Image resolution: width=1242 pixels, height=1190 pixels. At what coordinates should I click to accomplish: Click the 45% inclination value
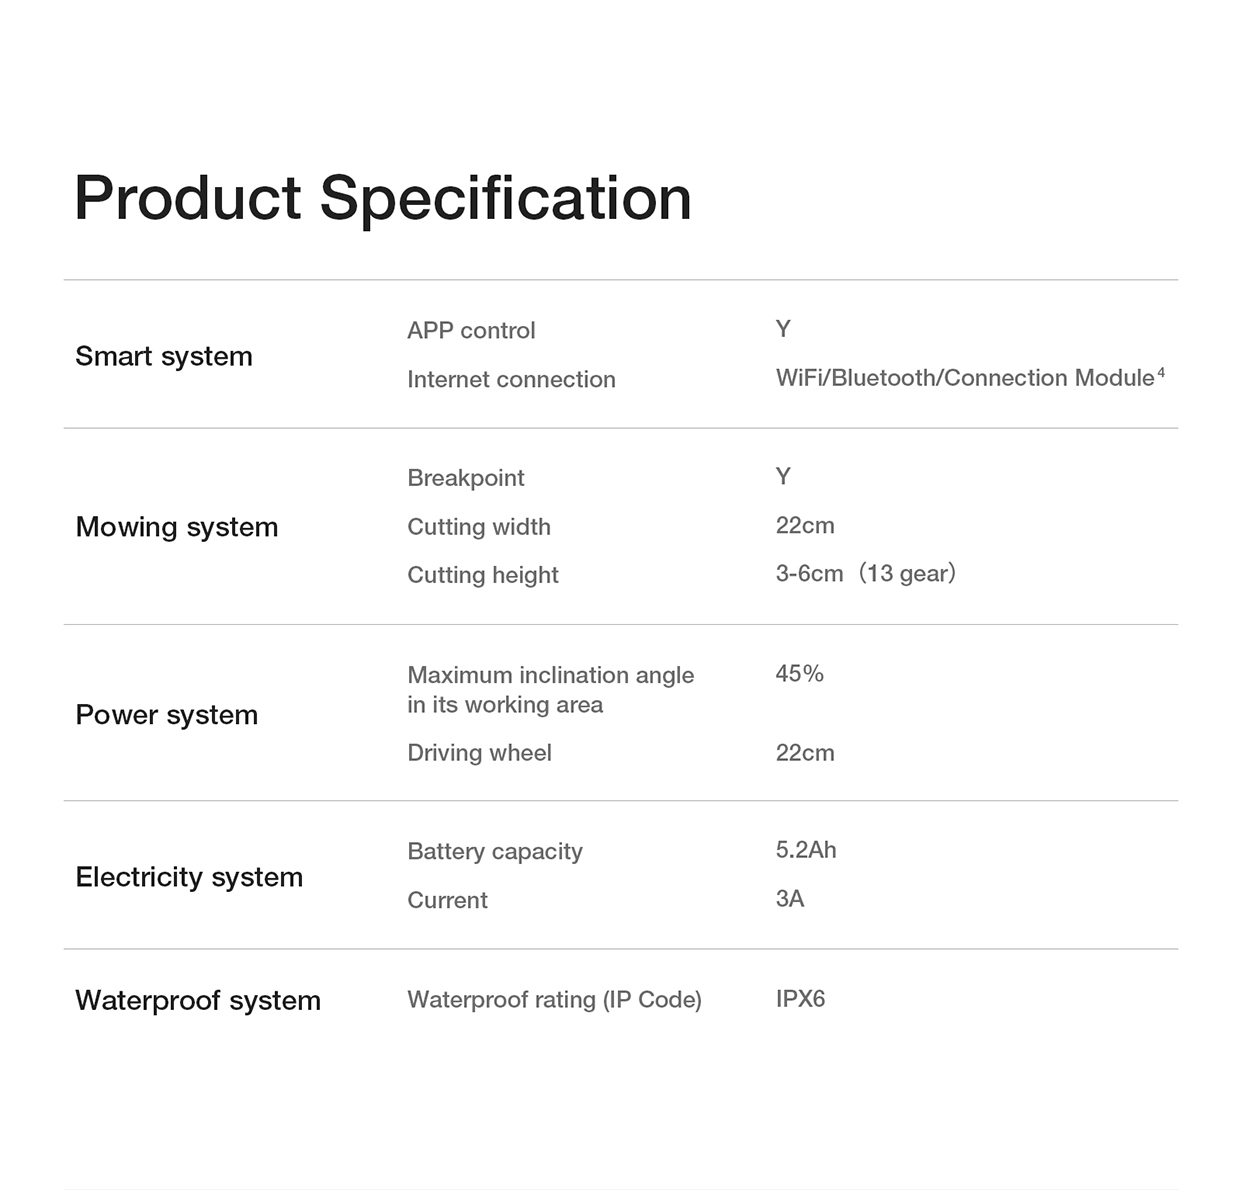point(799,674)
